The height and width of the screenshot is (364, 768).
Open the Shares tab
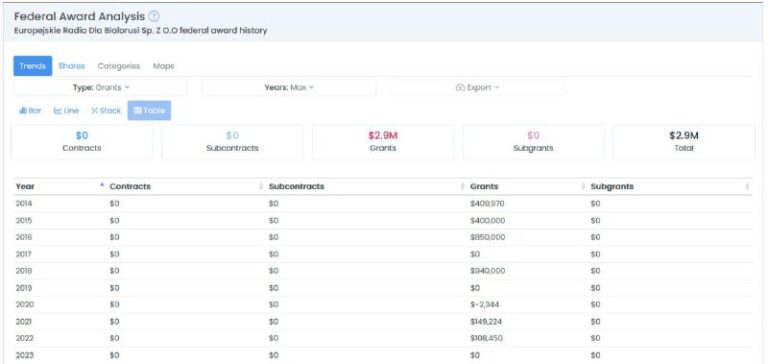(72, 66)
